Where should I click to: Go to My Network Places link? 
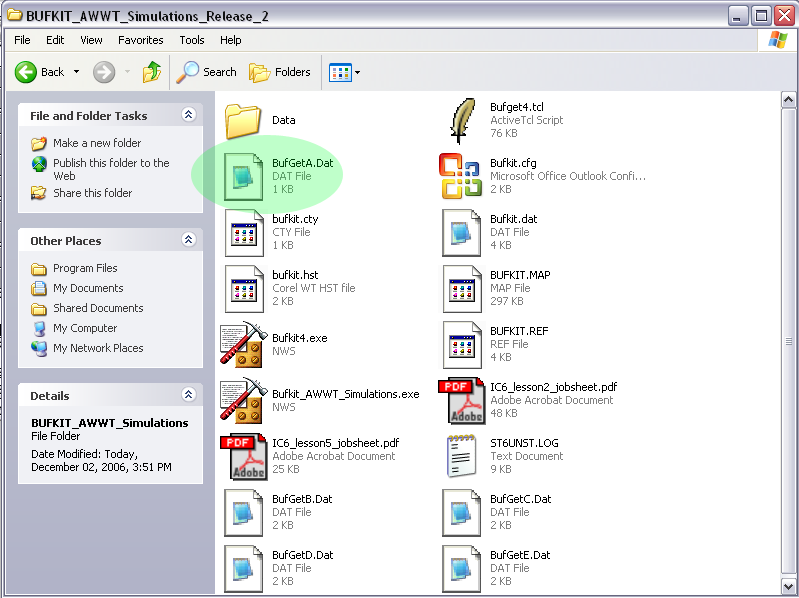tap(98, 348)
